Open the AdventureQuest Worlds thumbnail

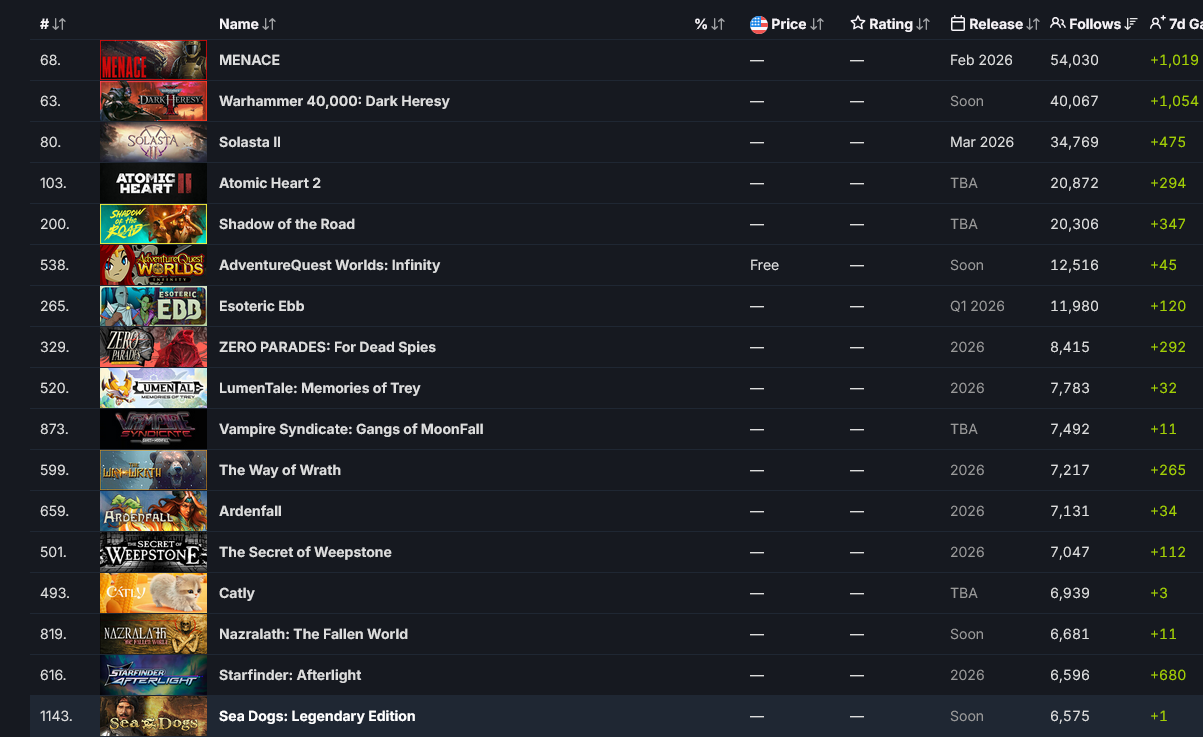coord(153,265)
